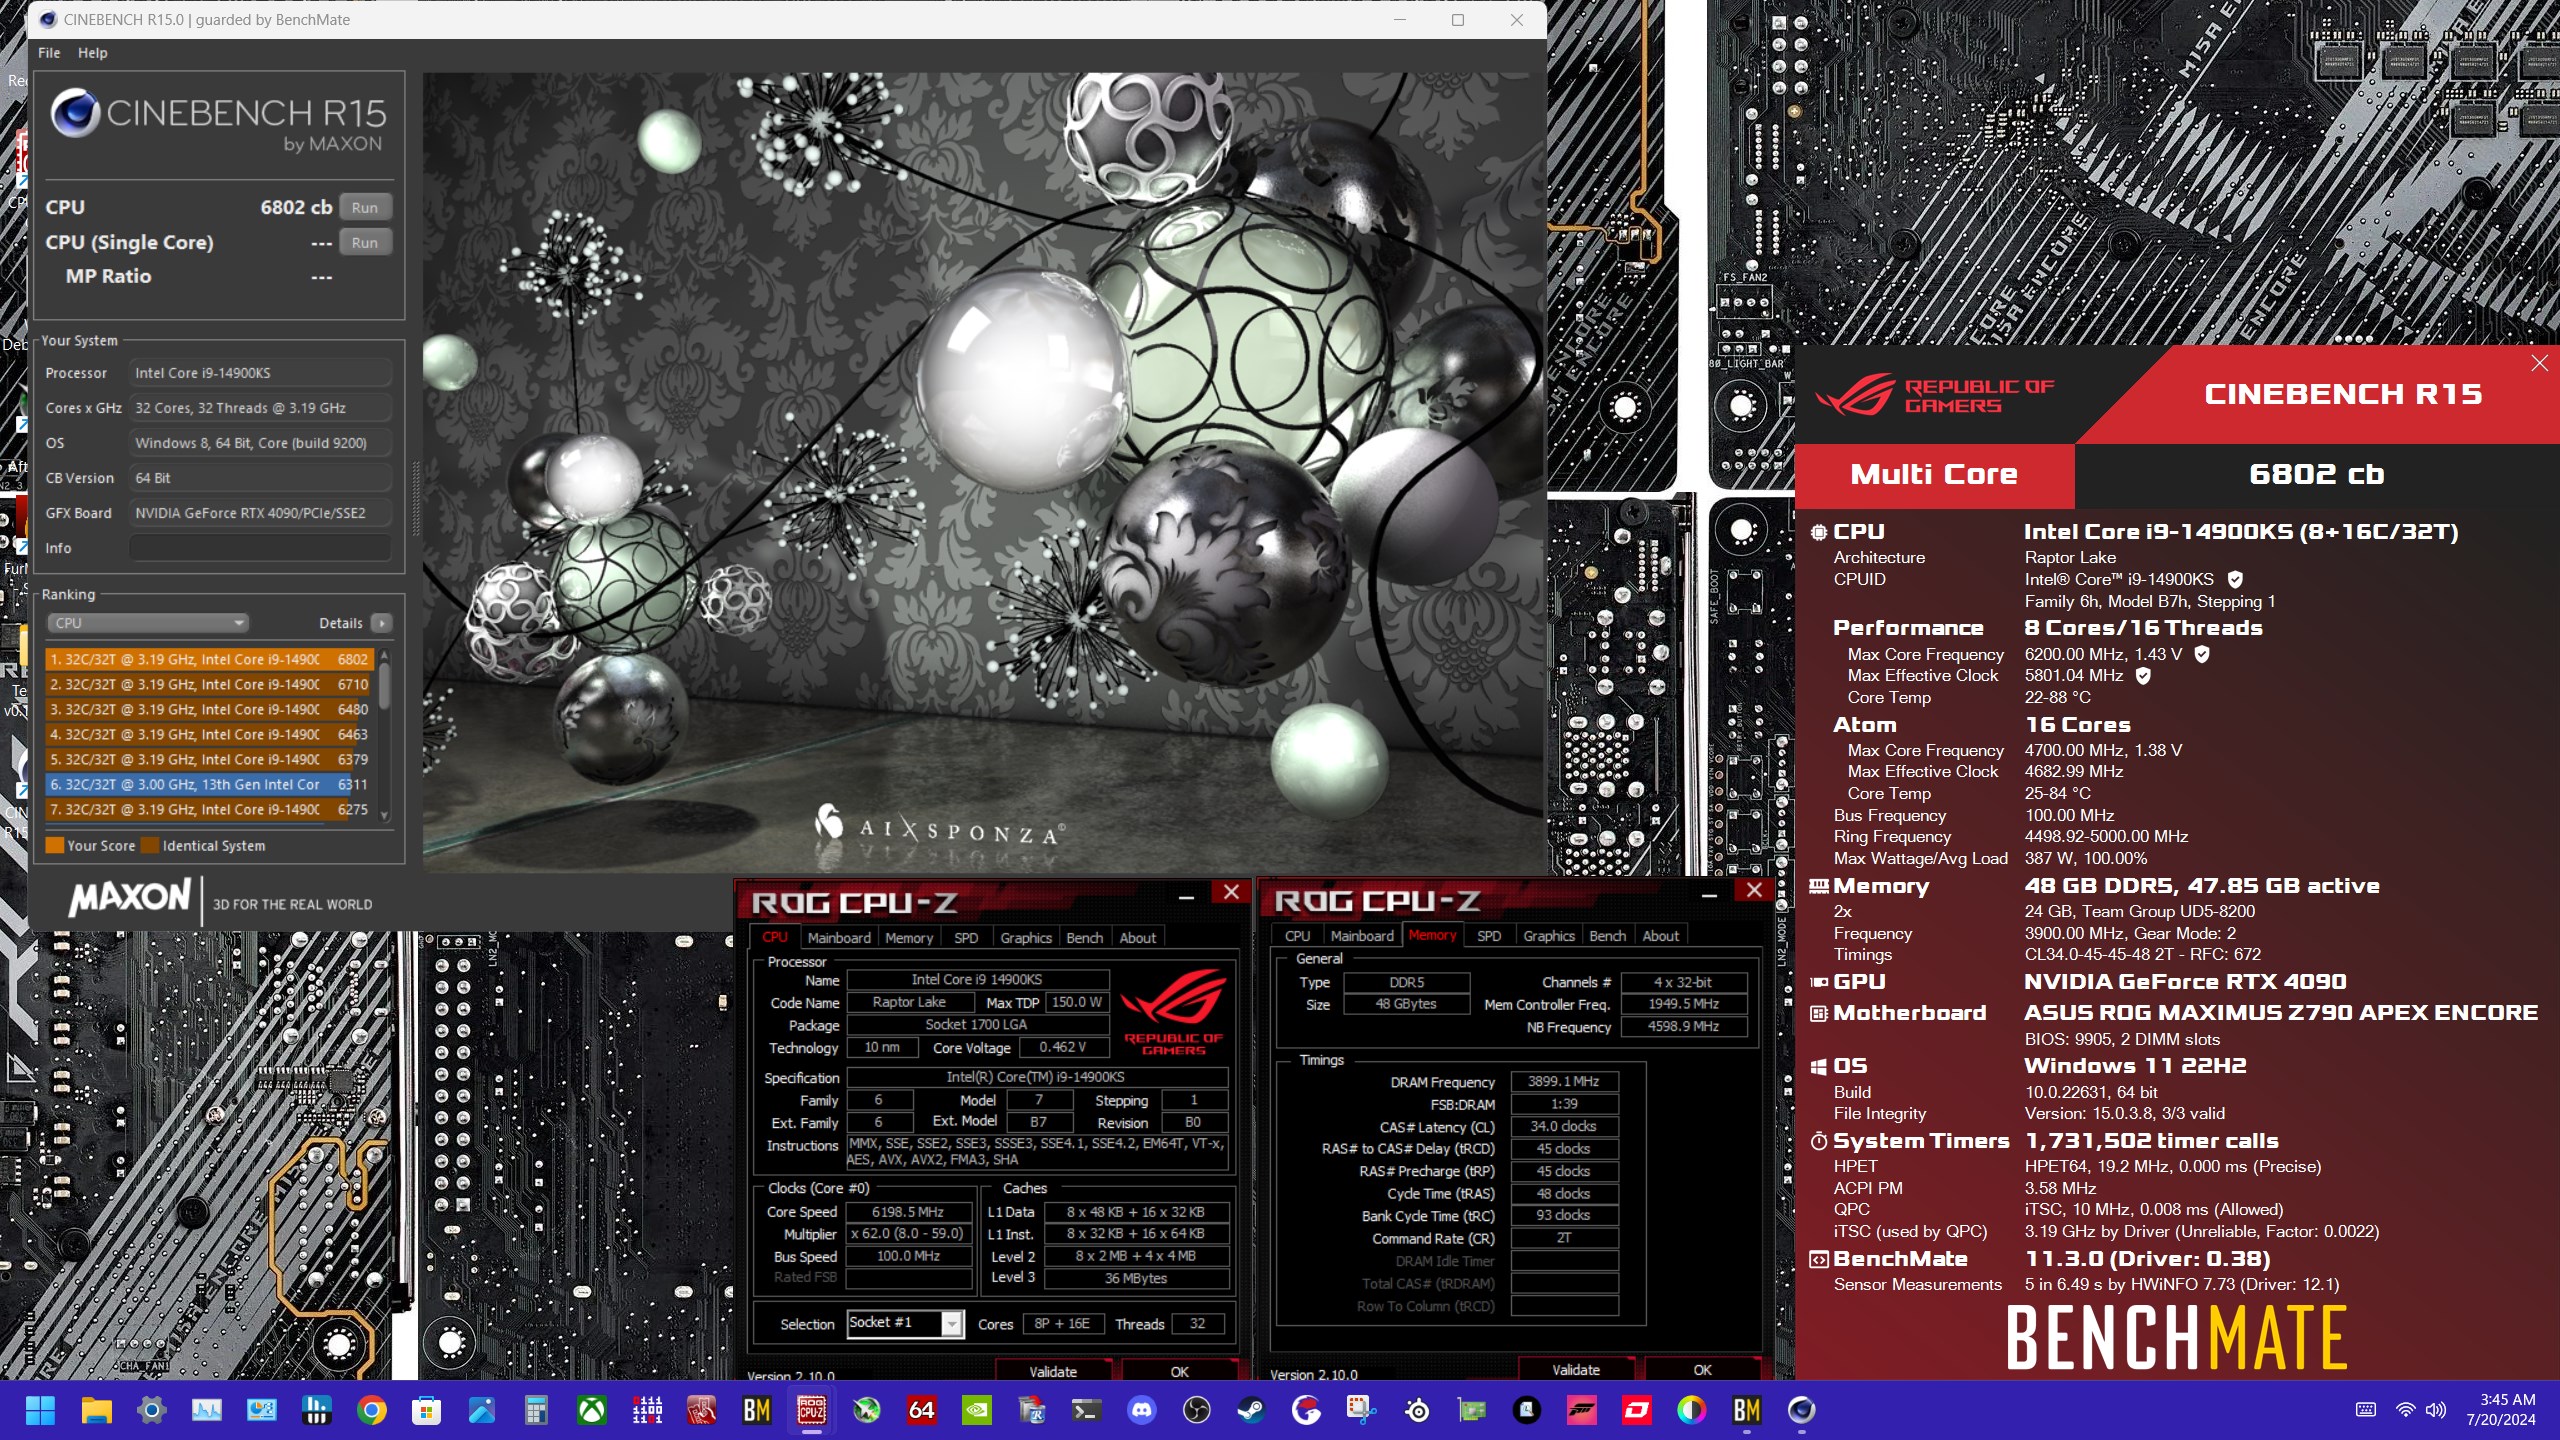Click the OS Windows icon in BenchMate panel

coord(1818,1067)
